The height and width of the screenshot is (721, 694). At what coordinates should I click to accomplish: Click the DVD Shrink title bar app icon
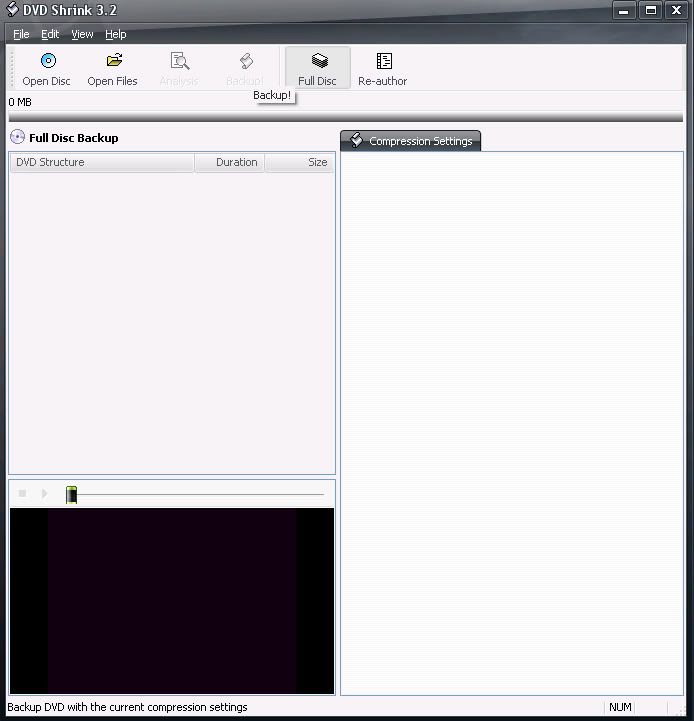[x=12, y=10]
